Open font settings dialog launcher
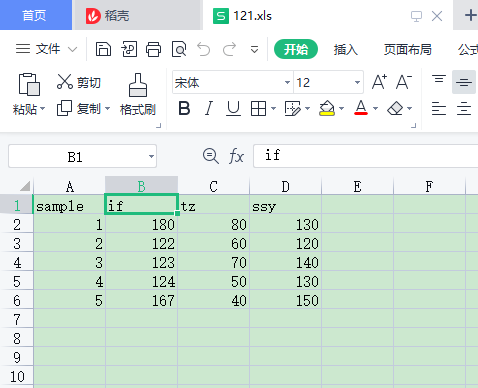This screenshot has width=478, height=388. [x=414, y=126]
